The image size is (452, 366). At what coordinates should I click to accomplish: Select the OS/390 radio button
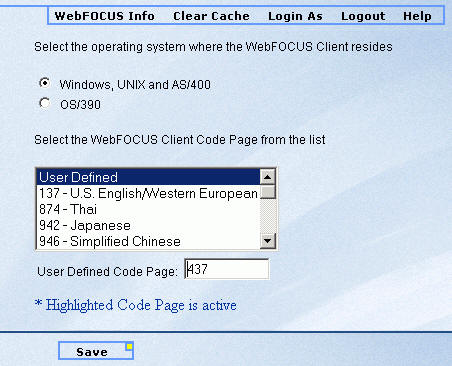coord(45,103)
